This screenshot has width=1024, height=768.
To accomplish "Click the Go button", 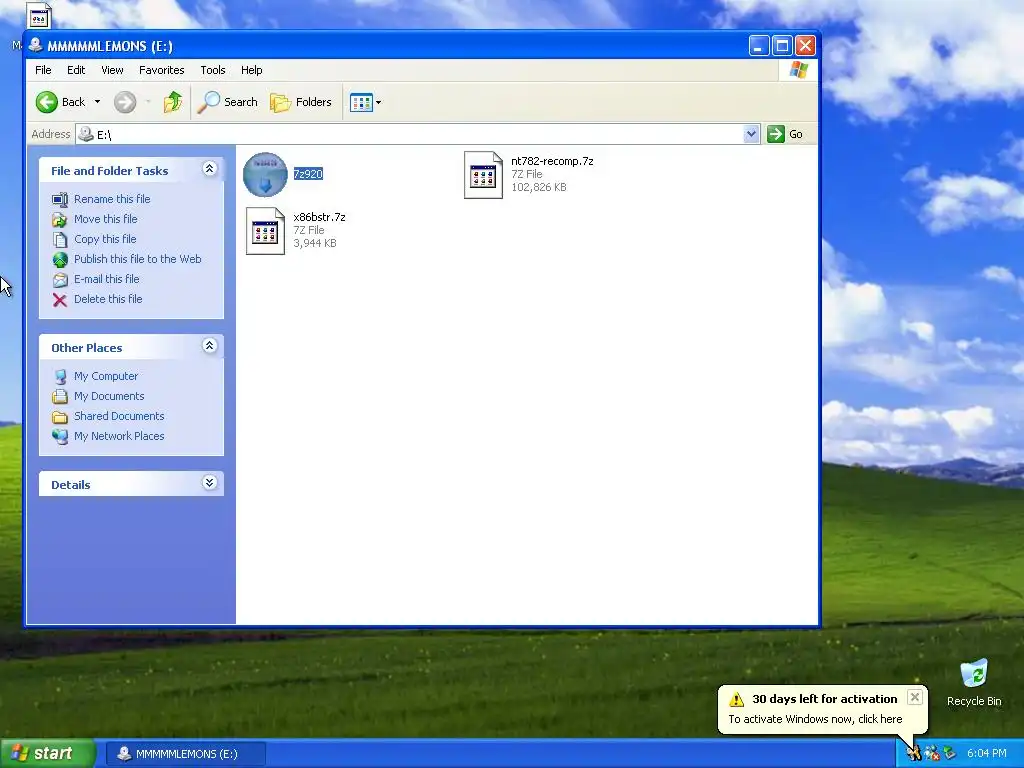I will 786,134.
